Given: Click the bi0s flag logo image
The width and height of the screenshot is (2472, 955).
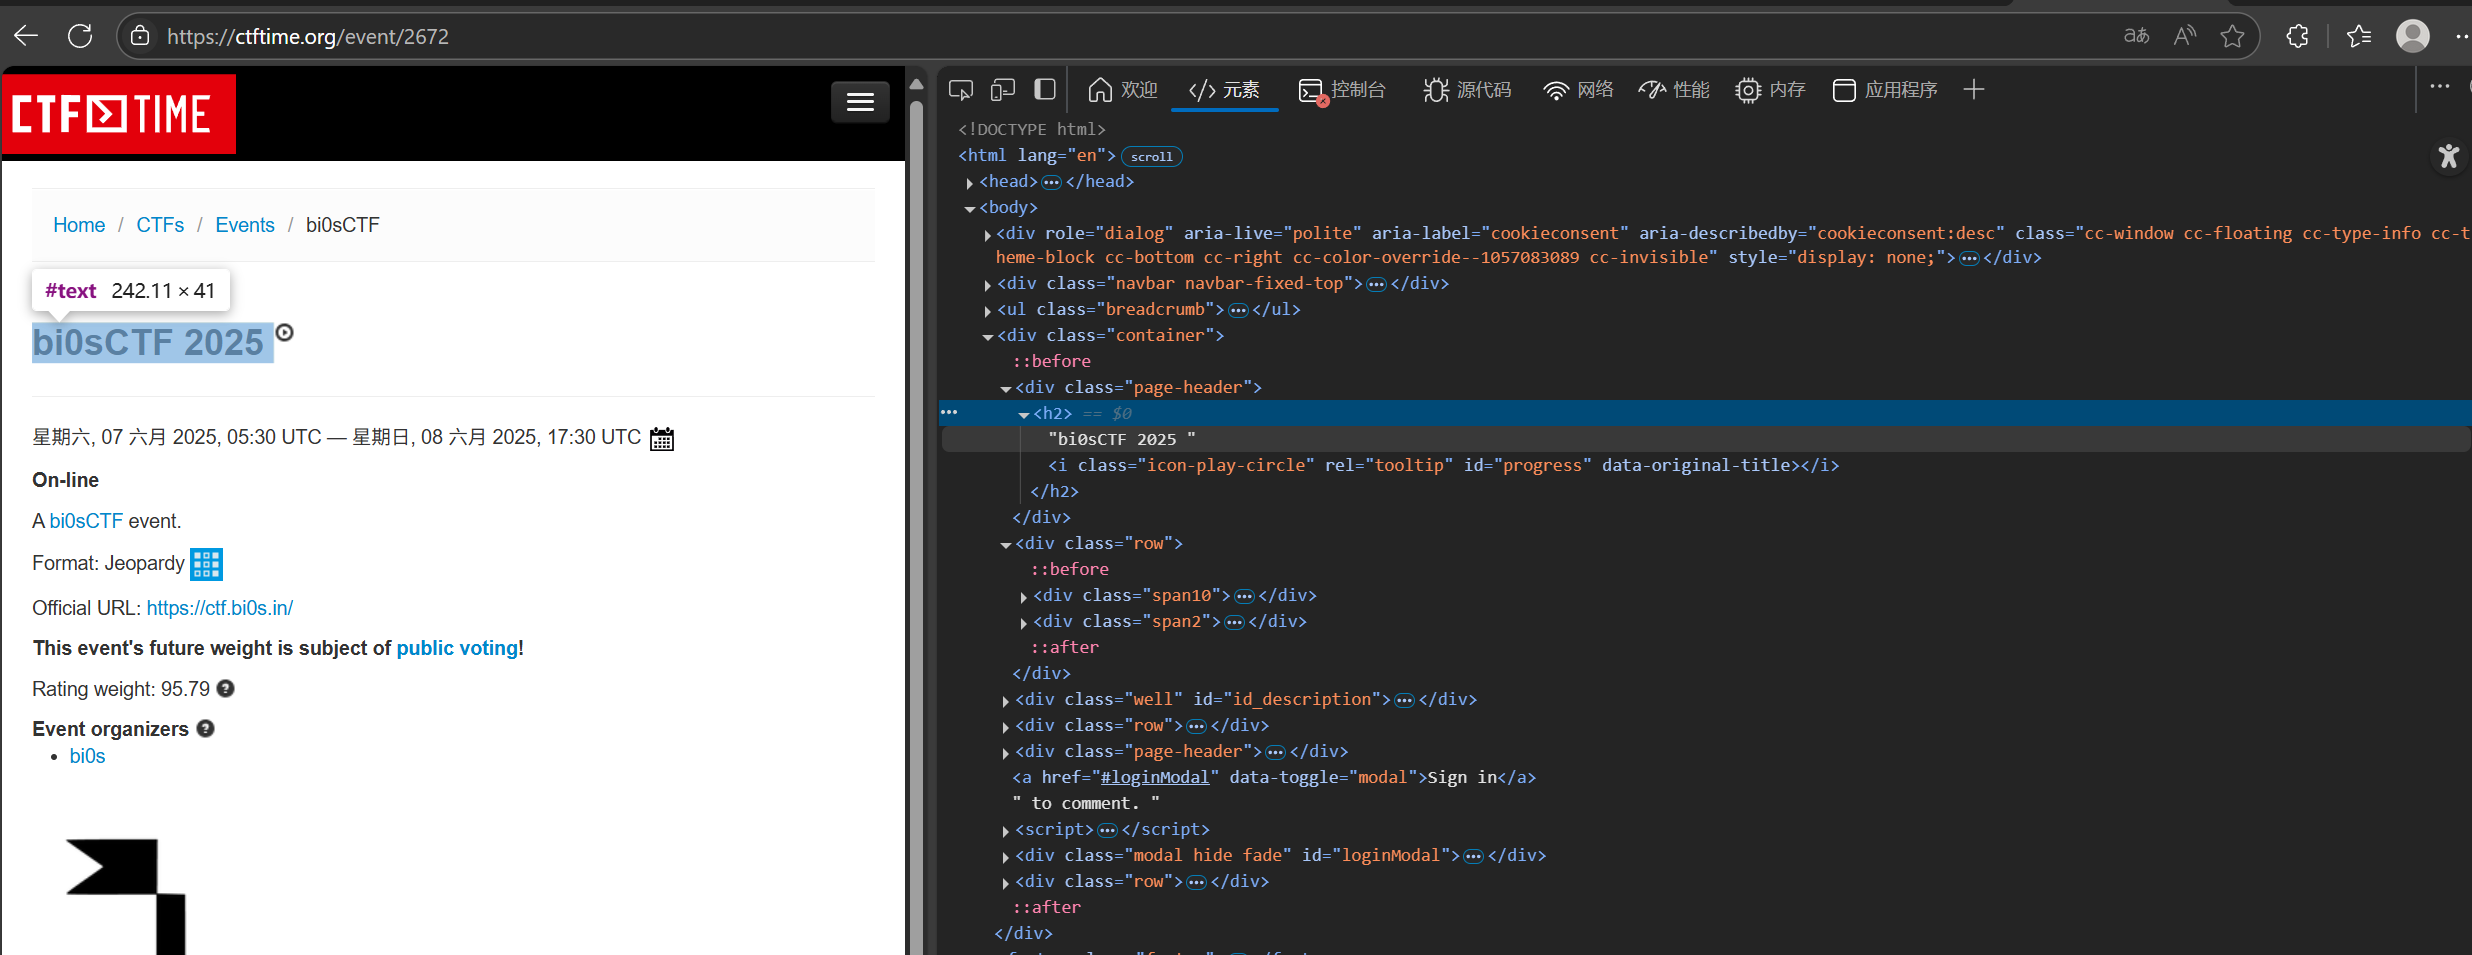Looking at the screenshot, I should click(126, 896).
